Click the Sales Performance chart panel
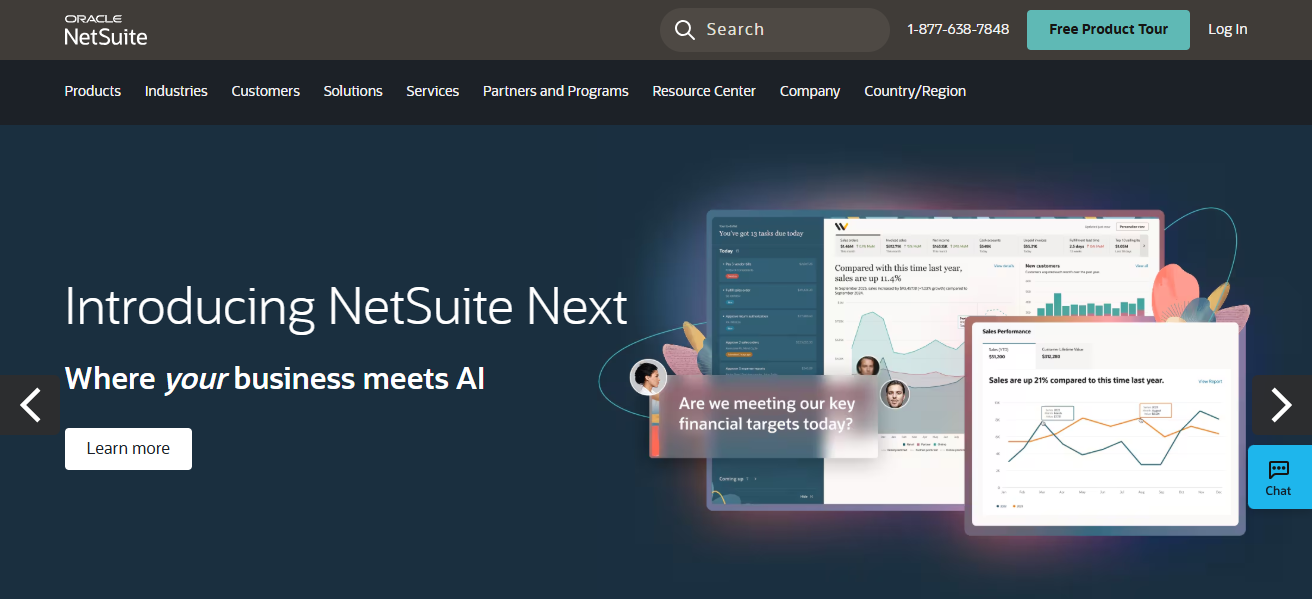 1100,420
